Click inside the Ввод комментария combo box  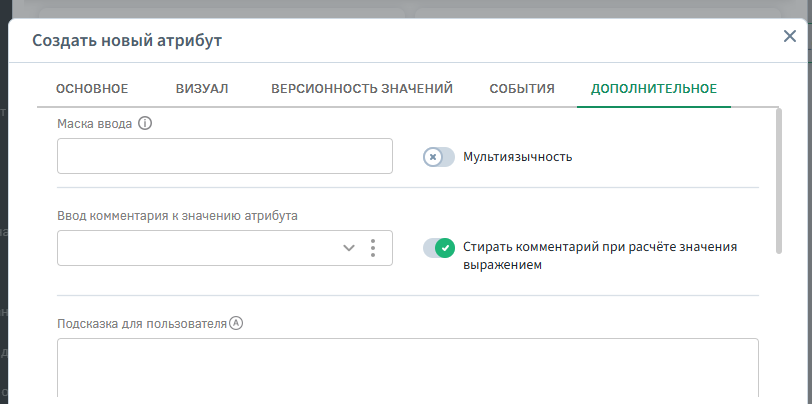coord(195,248)
